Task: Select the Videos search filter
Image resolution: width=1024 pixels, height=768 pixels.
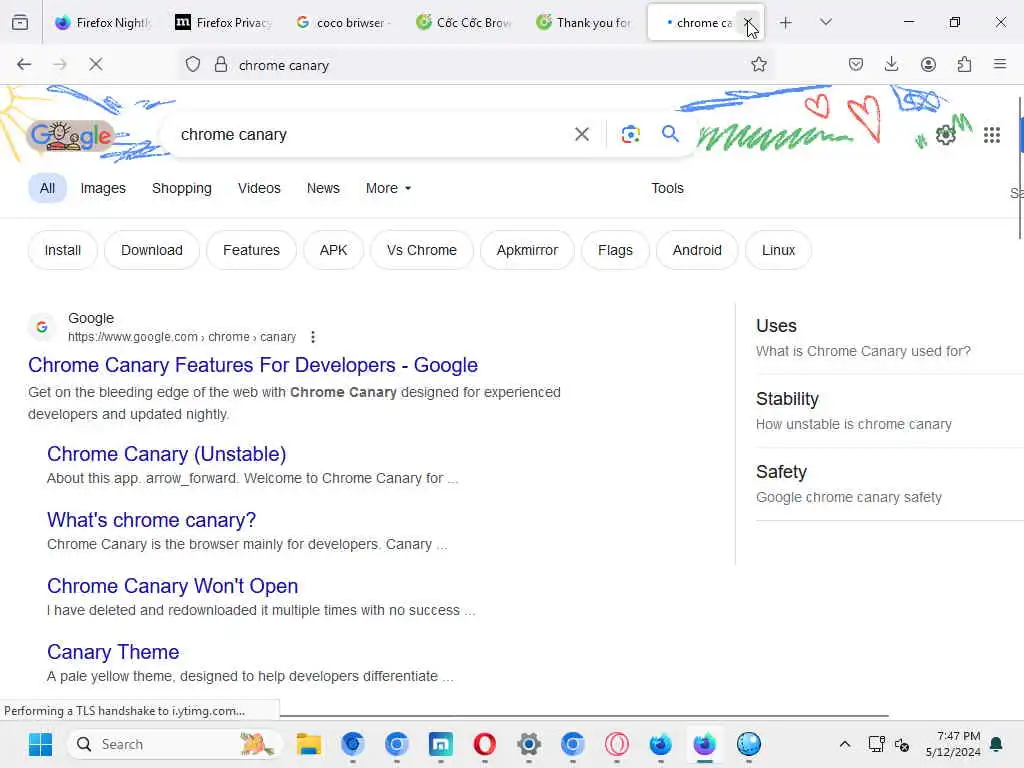Action: click(x=259, y=188)
